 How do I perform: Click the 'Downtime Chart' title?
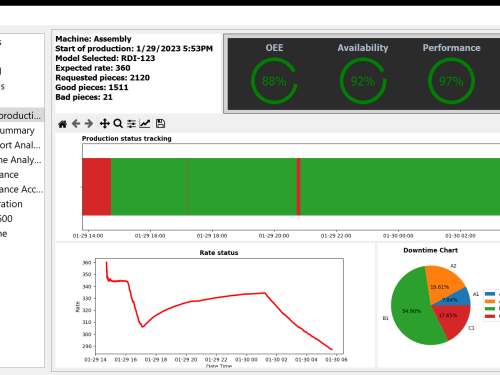click(x=431, y=250)
